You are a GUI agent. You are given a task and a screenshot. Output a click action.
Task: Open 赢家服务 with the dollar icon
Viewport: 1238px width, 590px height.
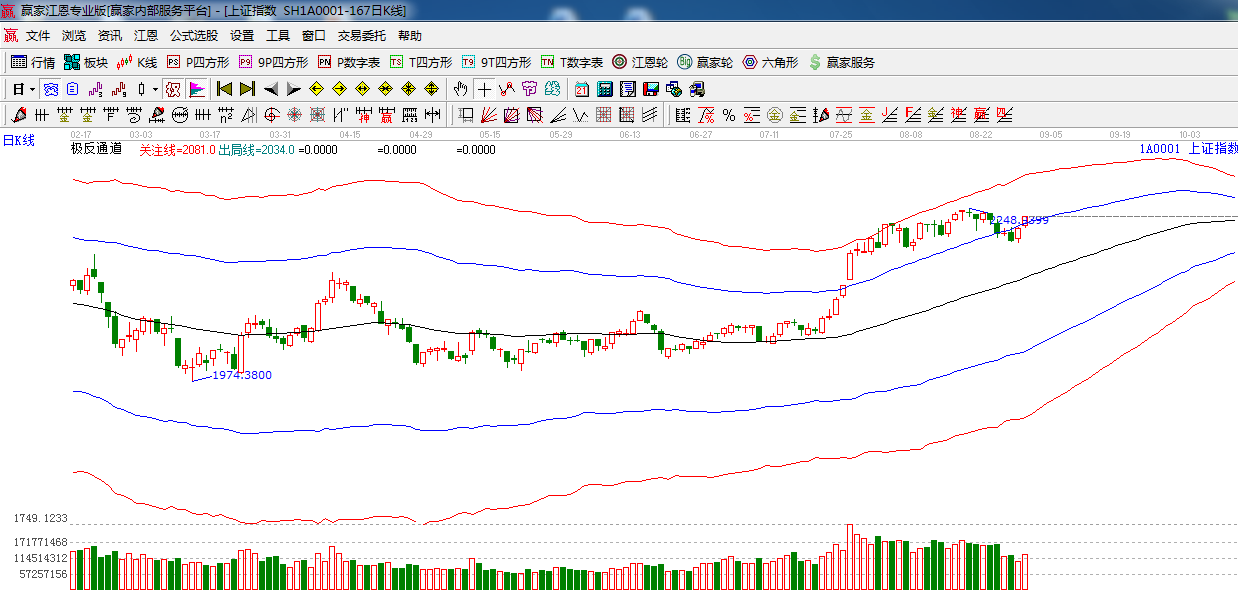point(840,62)
